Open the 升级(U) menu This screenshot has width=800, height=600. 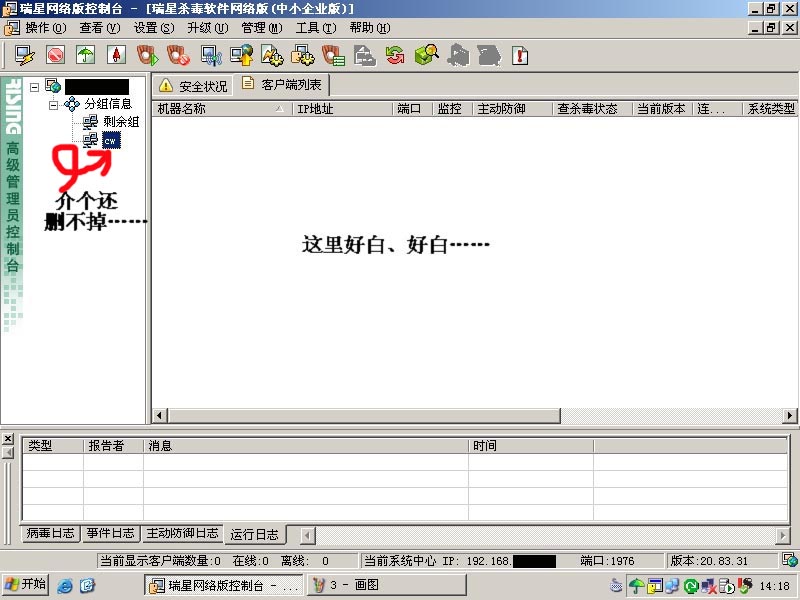point(208,28)
